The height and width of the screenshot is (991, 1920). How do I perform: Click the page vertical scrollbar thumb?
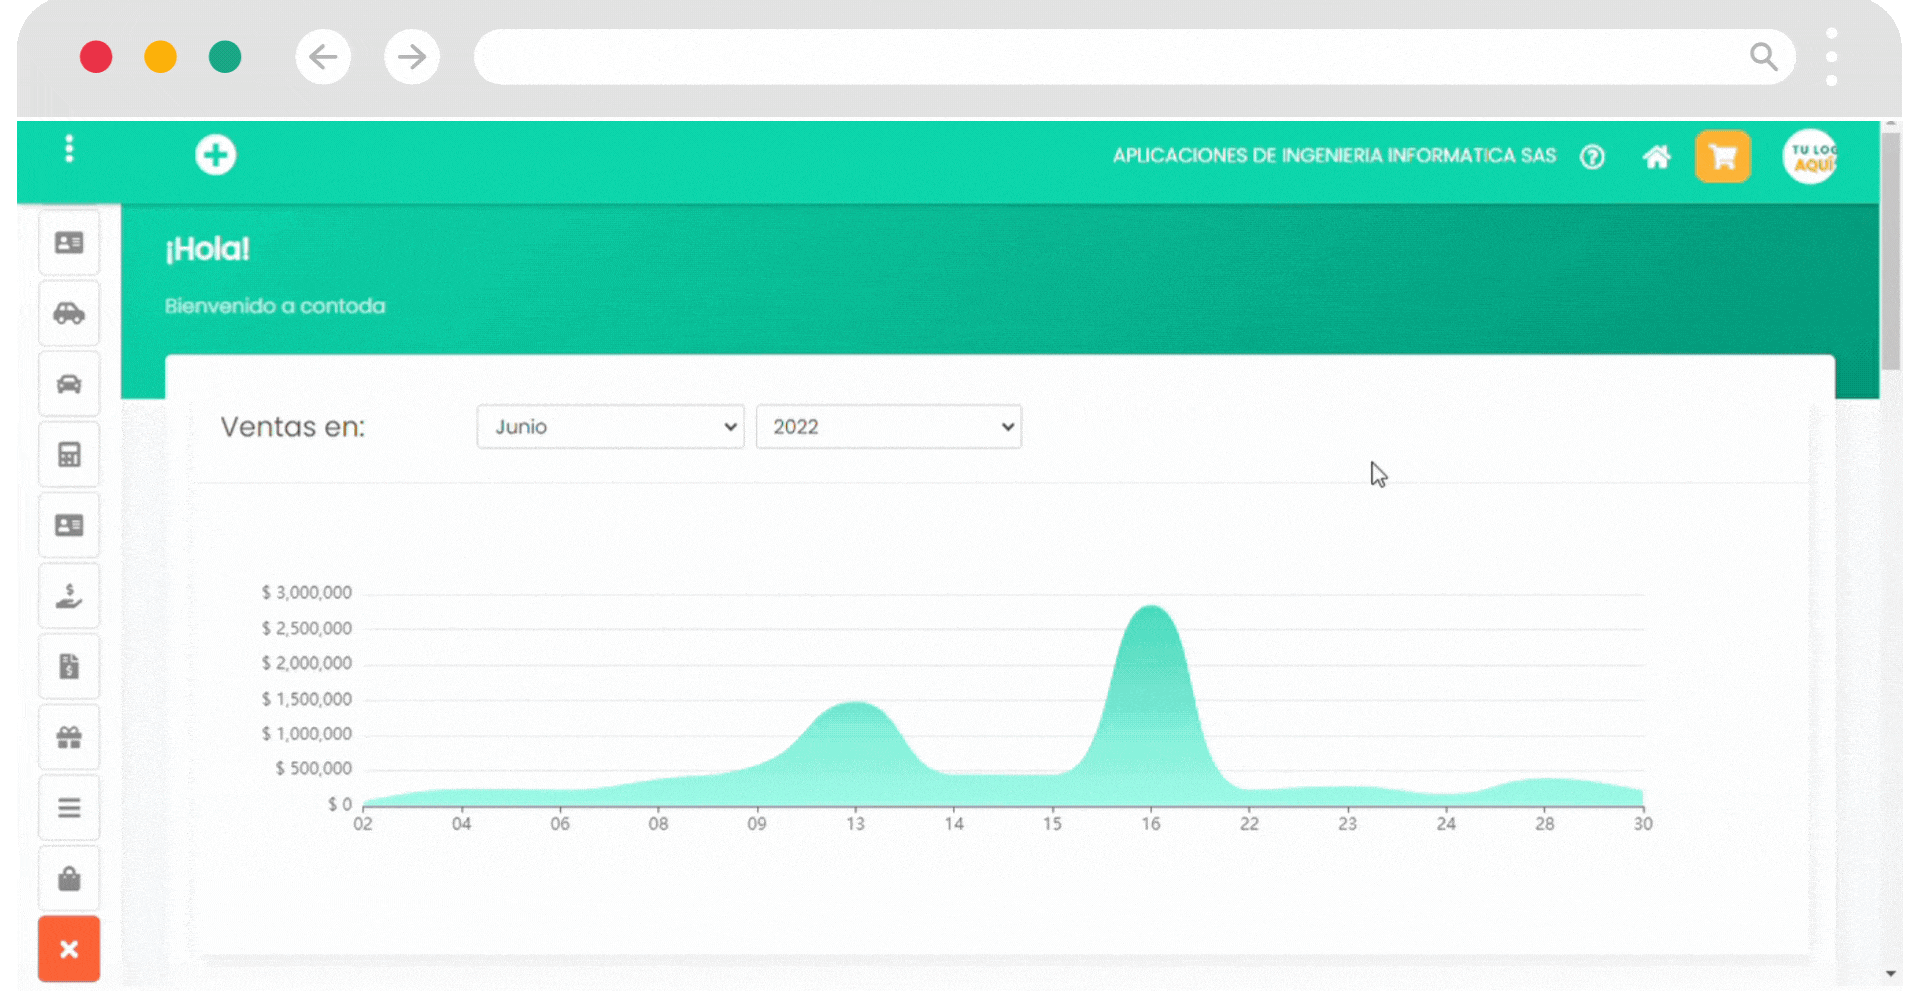(x=1890, y=250)
